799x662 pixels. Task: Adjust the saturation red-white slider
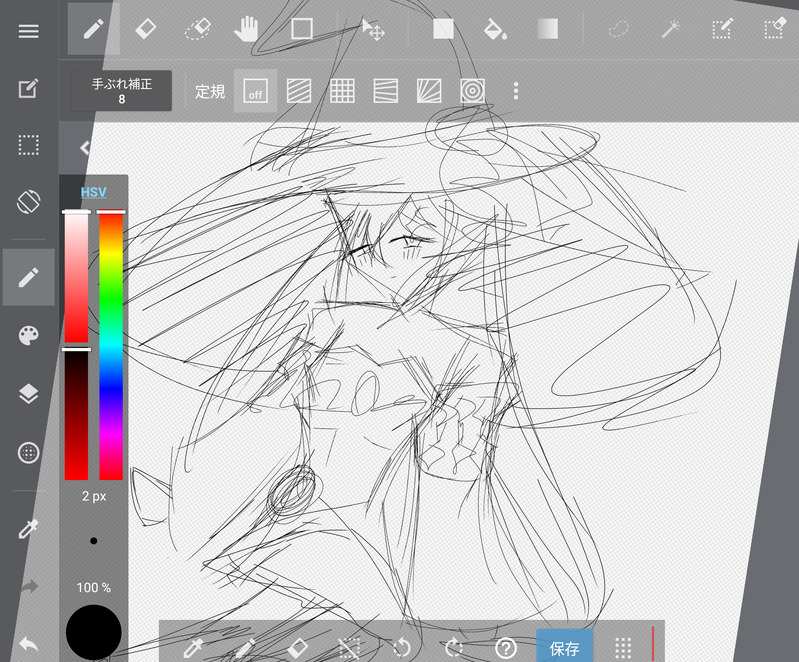[76, 277]
